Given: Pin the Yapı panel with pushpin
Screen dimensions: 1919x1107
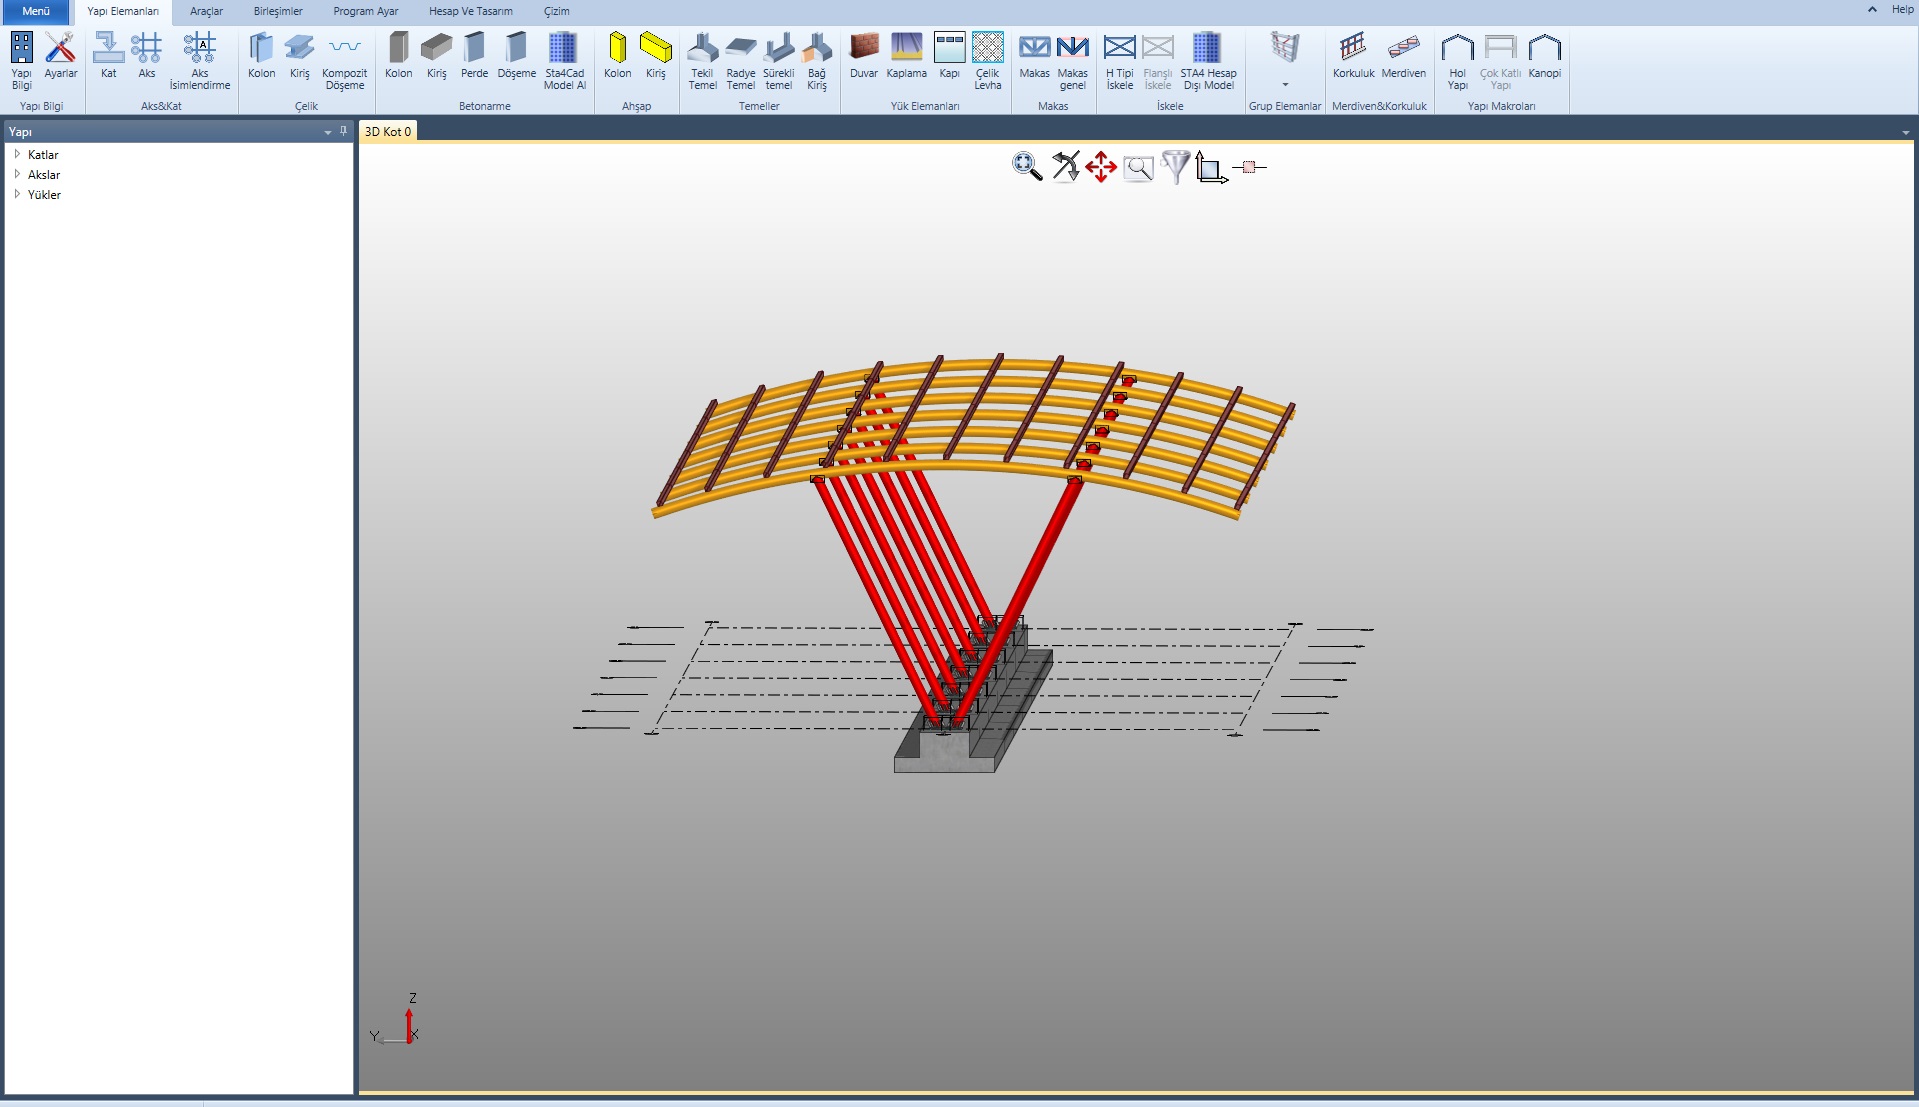Looking at the screenshot, I should click(x=343, y=131).
